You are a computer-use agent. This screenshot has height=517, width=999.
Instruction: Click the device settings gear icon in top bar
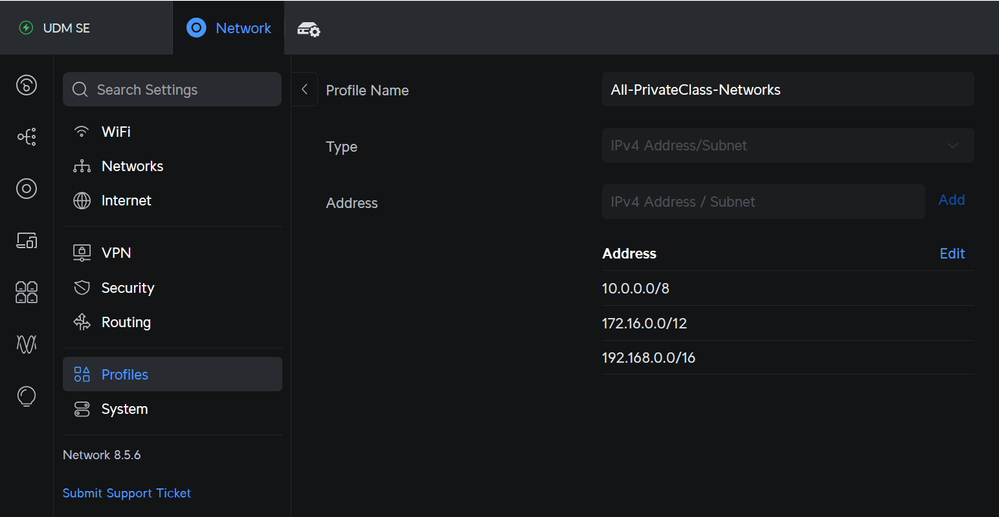coord(309,29)
